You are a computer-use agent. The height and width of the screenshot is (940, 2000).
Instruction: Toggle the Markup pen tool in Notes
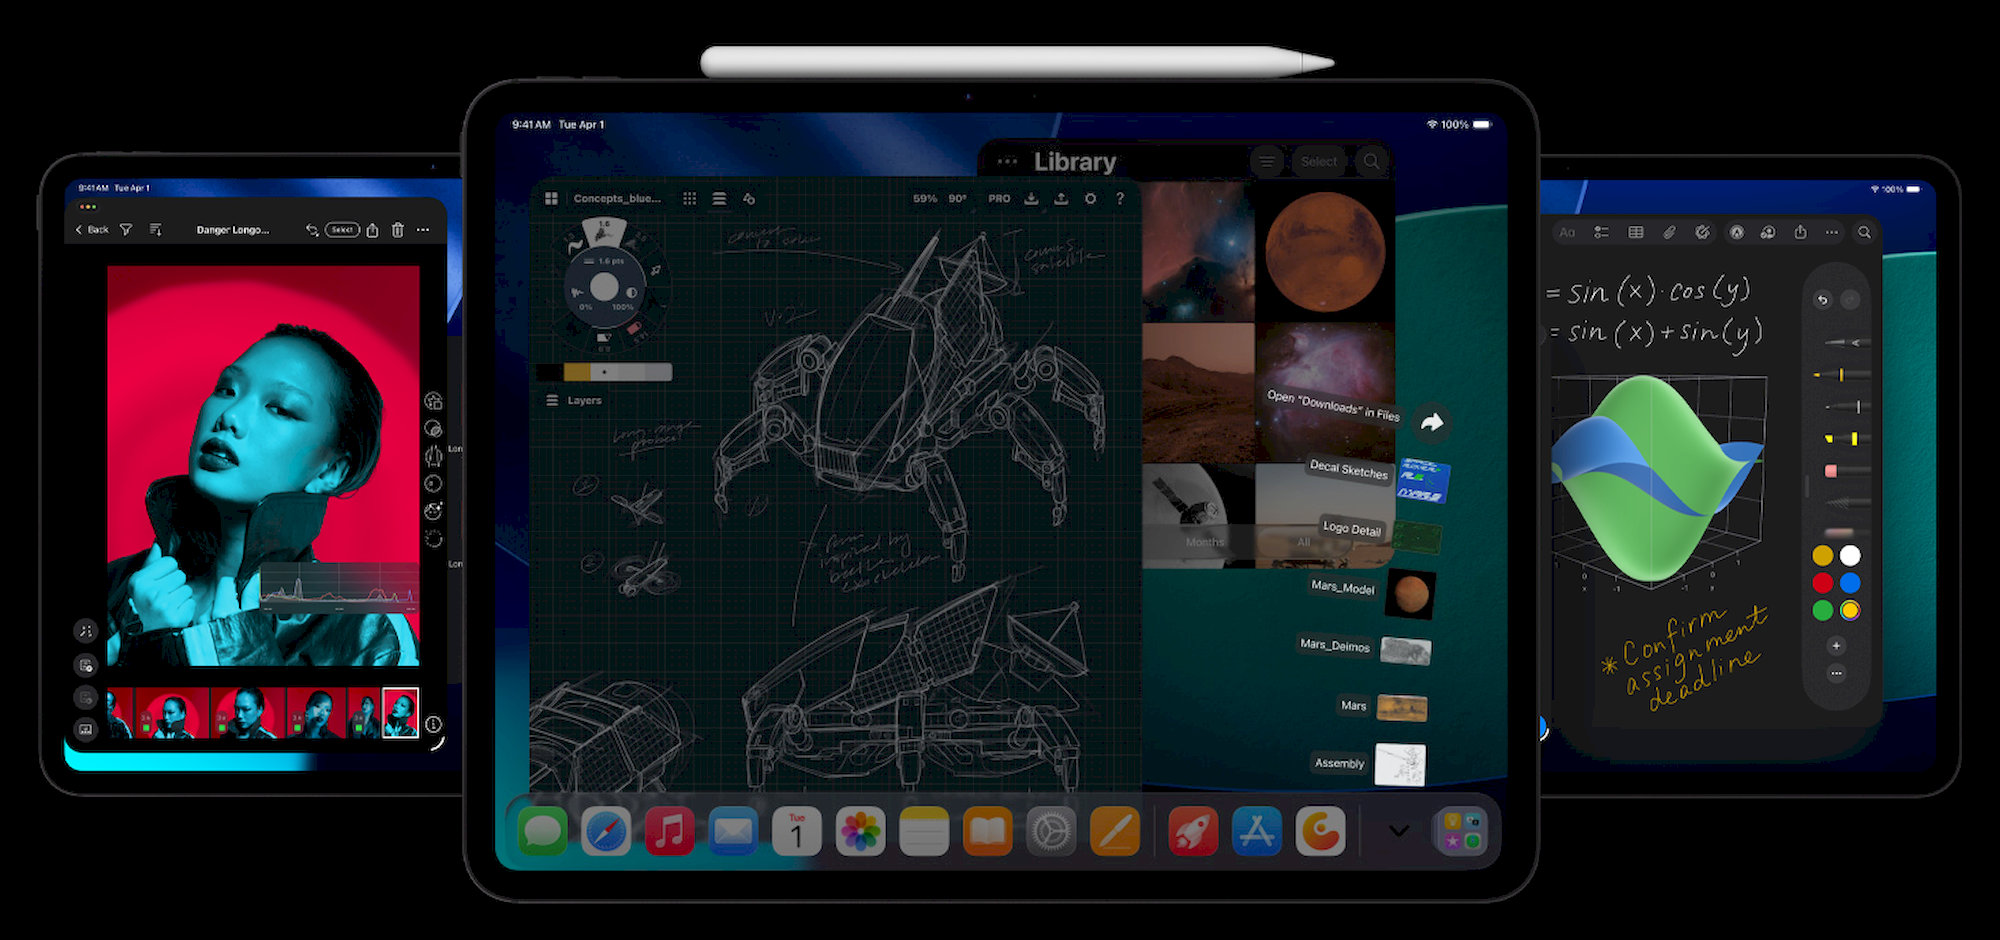[x=1737, y=232]
